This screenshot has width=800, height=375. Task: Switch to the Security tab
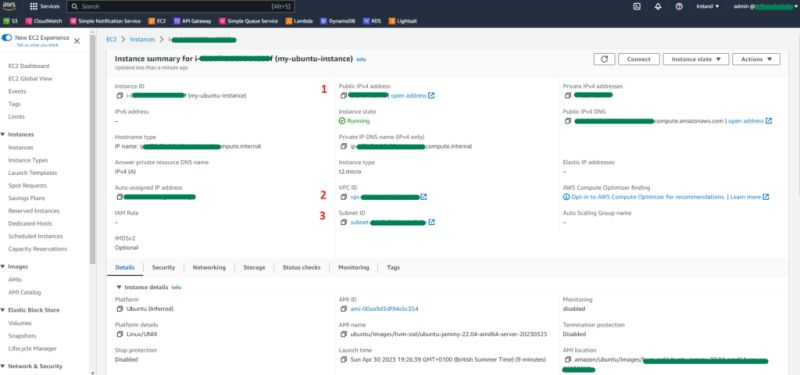163,267
